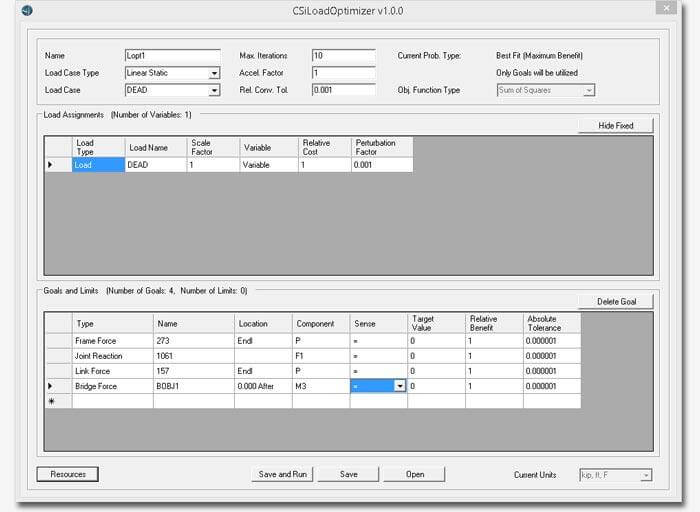Viewport: 700px width, 512px height.
Task: Click the Absolute Tolerance column header
Action: pyautogui.click(x=552, y=324)
